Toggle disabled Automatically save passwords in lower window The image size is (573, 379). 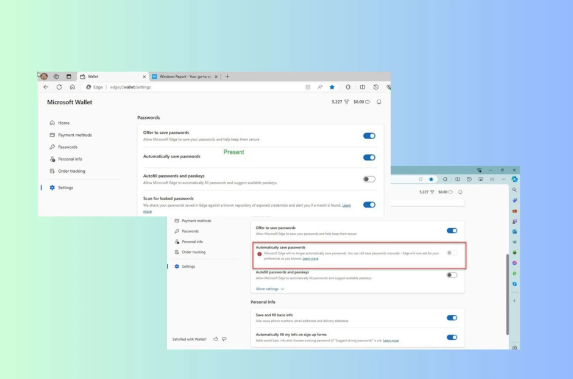point(452,253)
